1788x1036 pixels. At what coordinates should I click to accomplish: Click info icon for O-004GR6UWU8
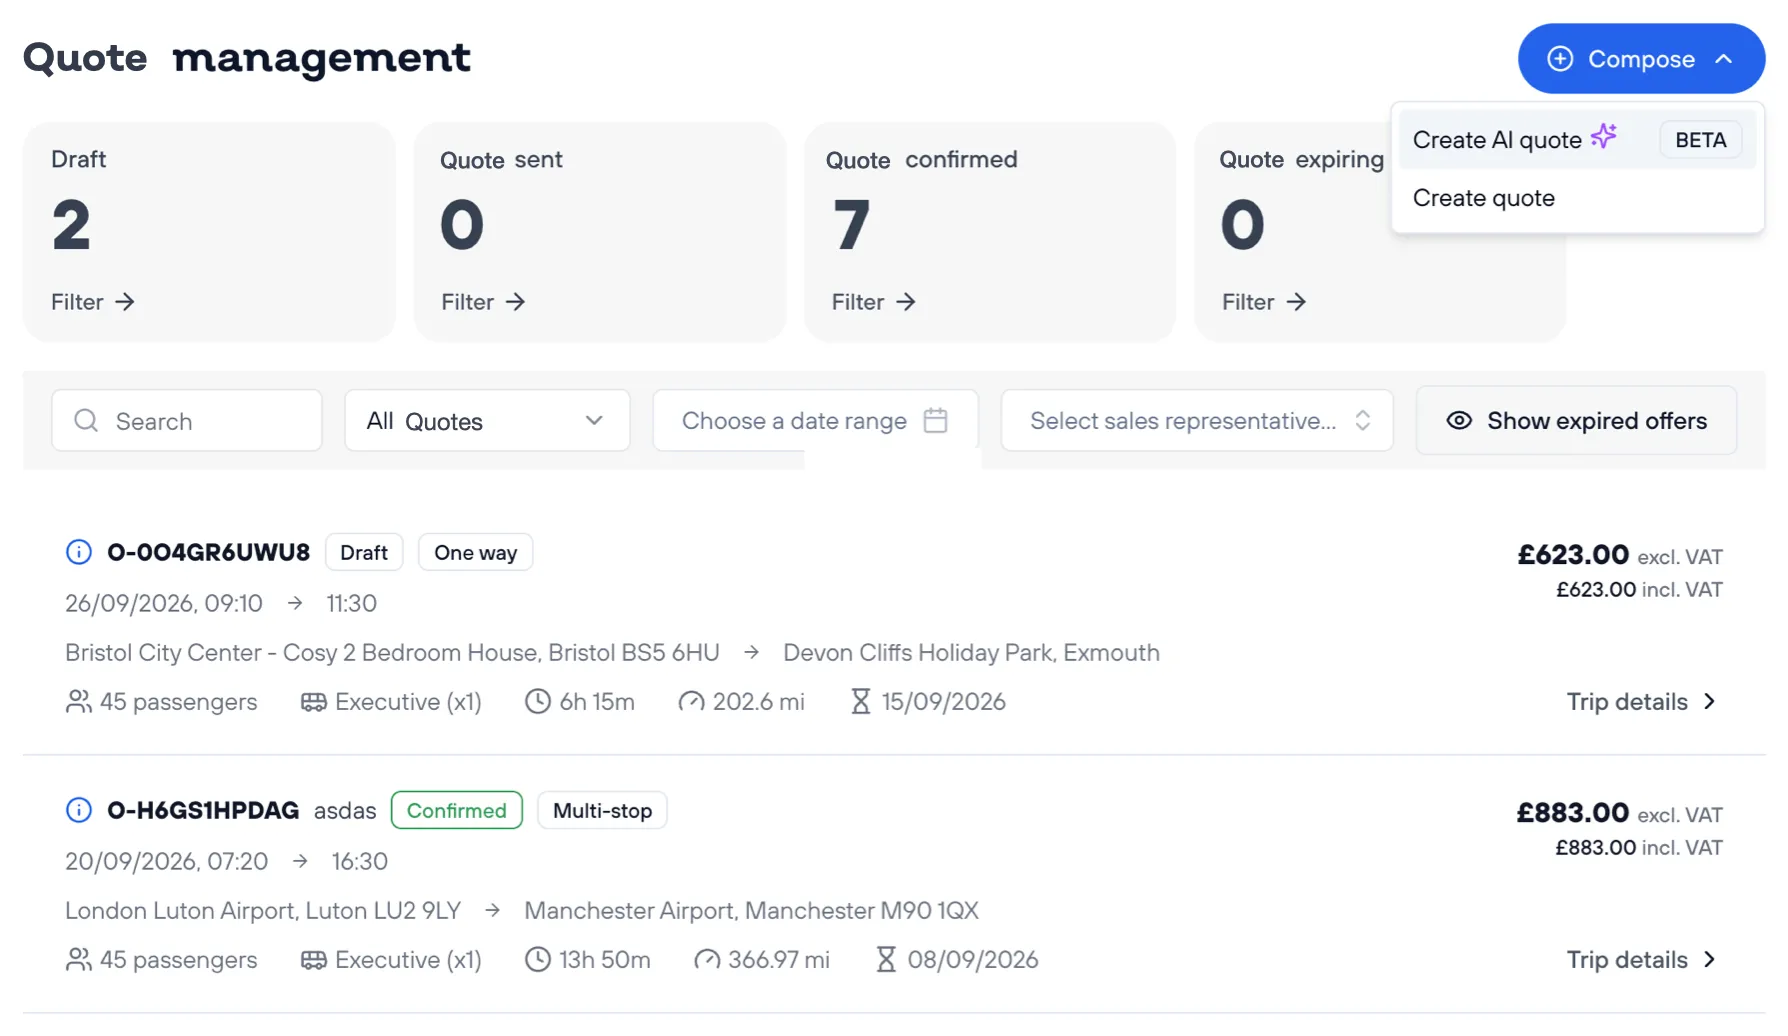[79, 552]
